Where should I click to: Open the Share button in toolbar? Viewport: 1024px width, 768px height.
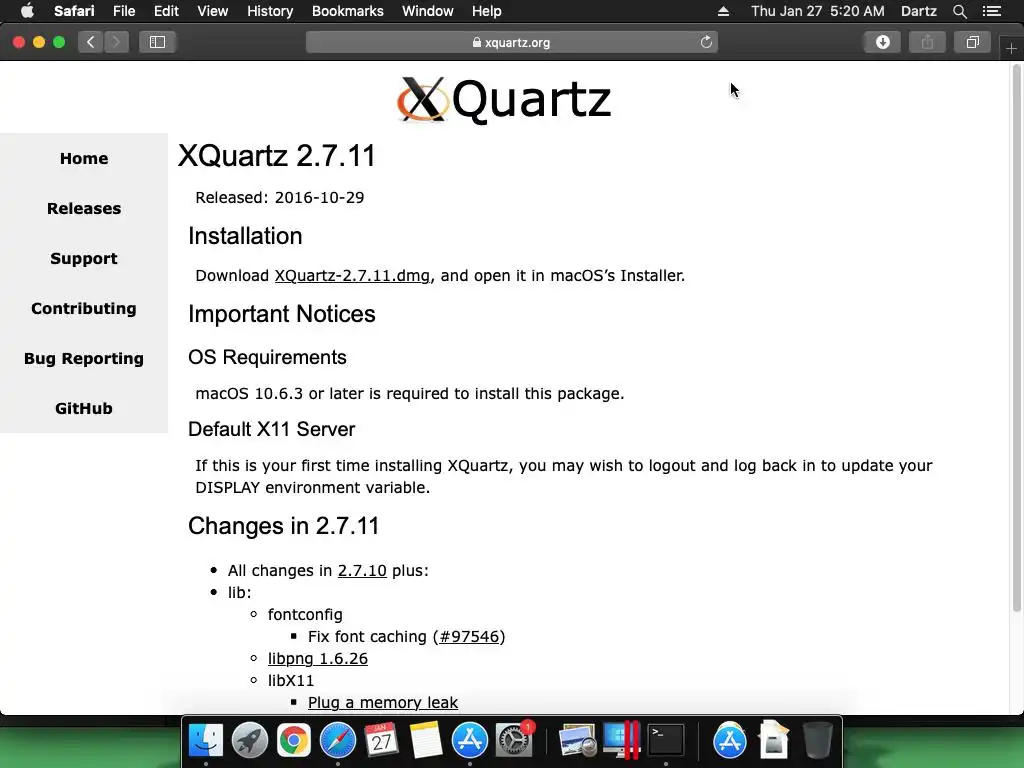pos(927,42)
